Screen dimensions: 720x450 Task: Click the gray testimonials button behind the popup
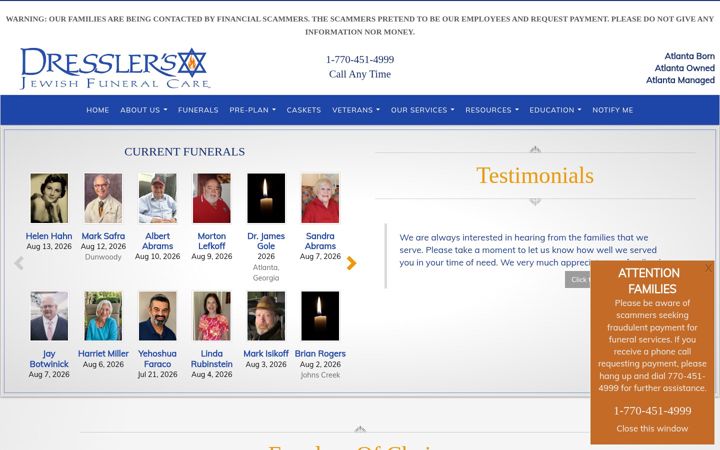(578, 280)
